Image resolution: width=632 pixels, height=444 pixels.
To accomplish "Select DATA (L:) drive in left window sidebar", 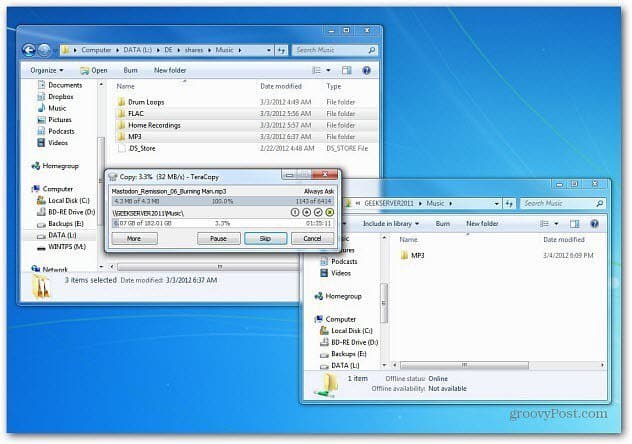I will tap(57, 235).
